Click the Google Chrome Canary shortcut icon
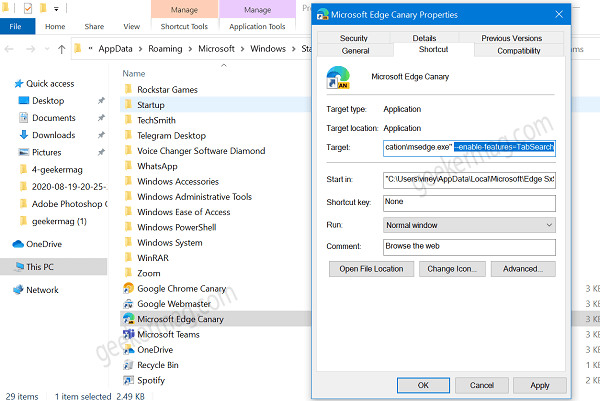The image size is (600, 401). tap(128, 288)
